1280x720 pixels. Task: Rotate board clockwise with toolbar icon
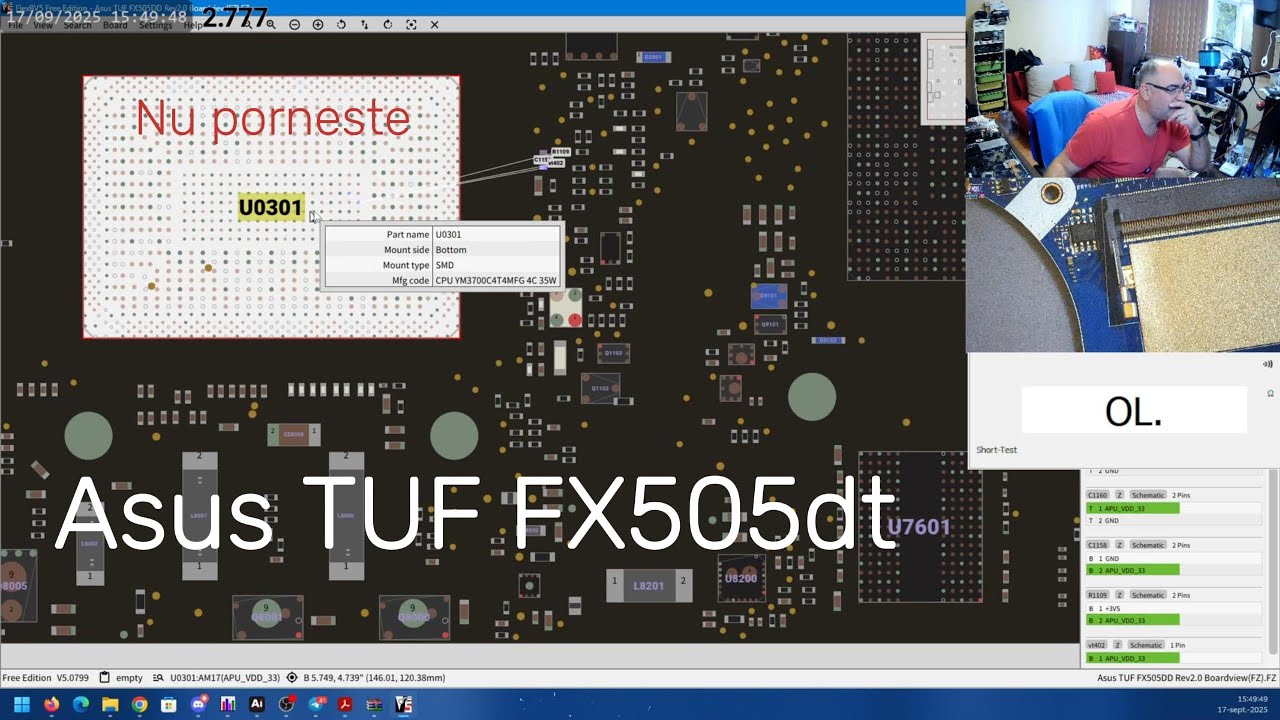coord(387,24)
